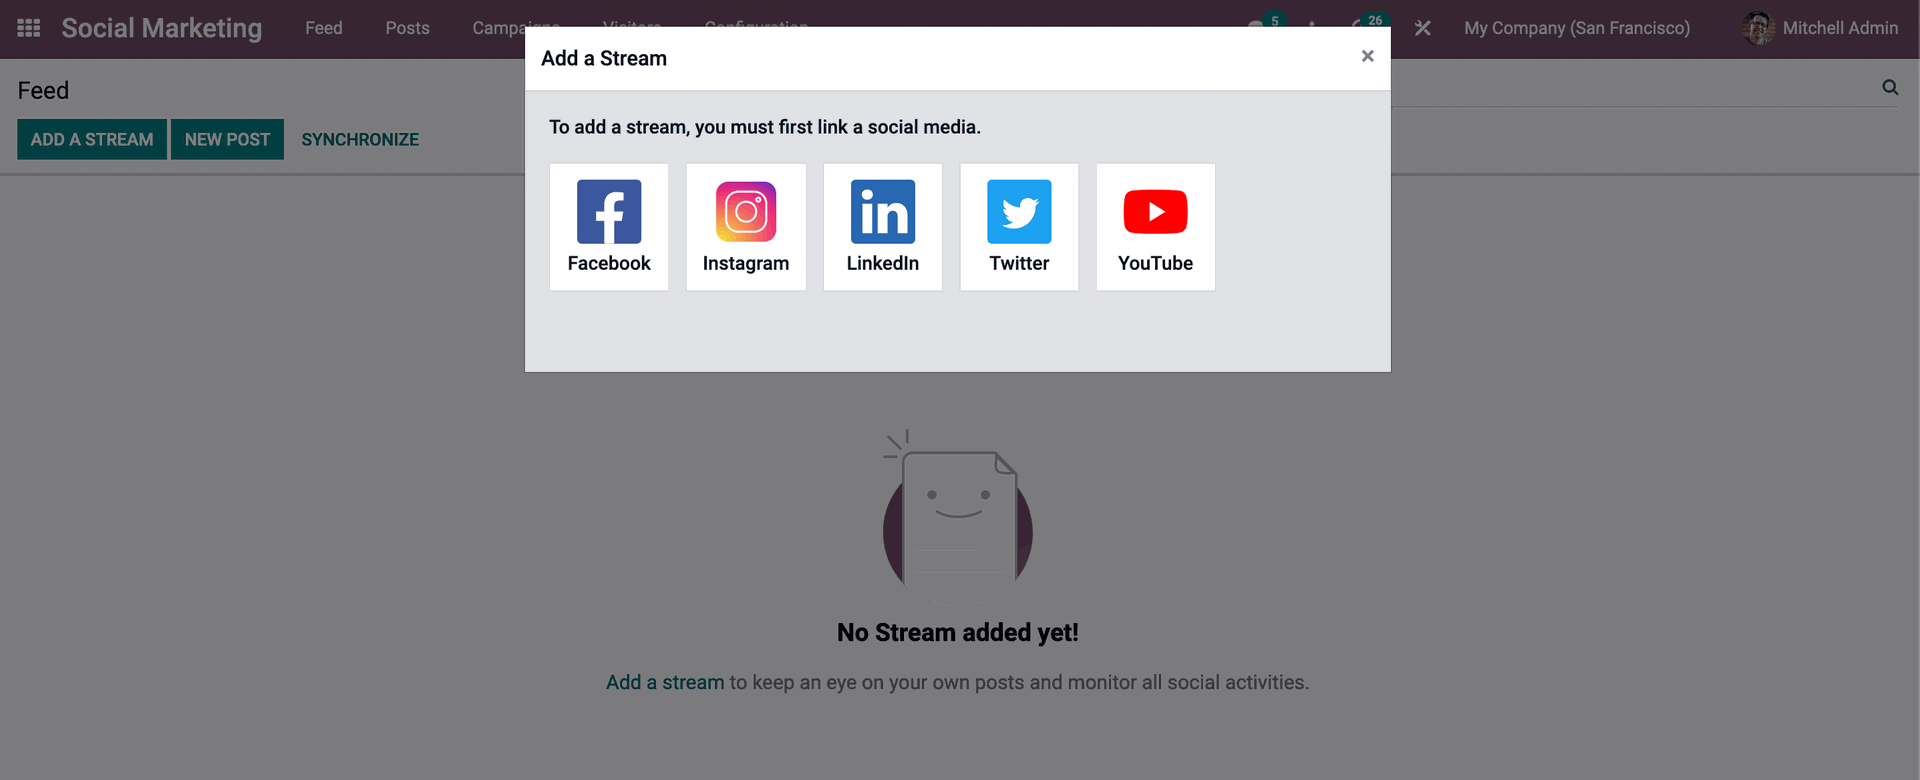Click the Facebook label text

point(609,263)
